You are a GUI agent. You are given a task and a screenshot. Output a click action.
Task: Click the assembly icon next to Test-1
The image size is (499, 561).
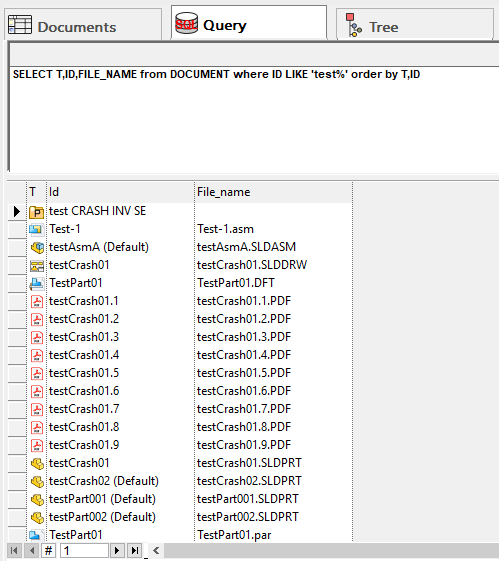(36, 229)
